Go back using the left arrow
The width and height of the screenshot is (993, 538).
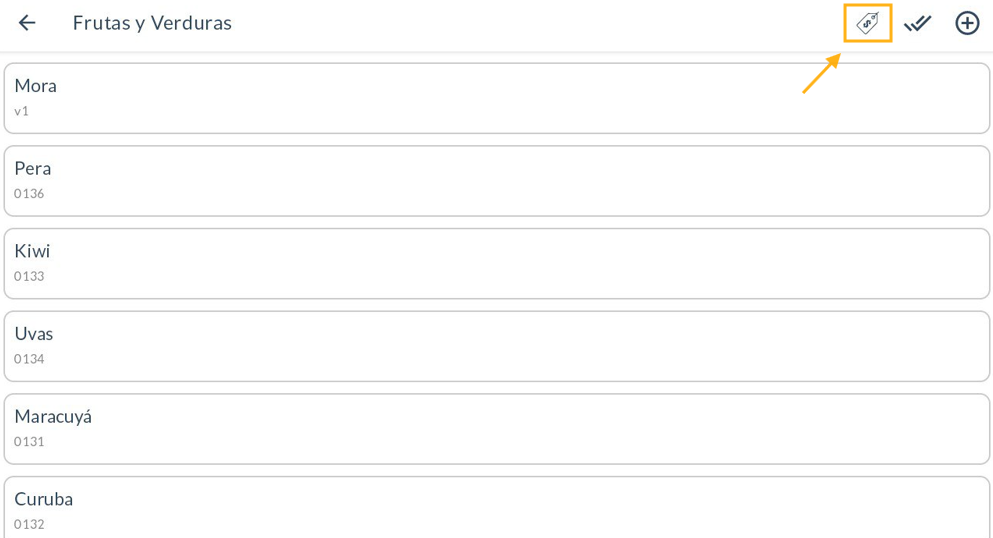(x=27, y=23)
